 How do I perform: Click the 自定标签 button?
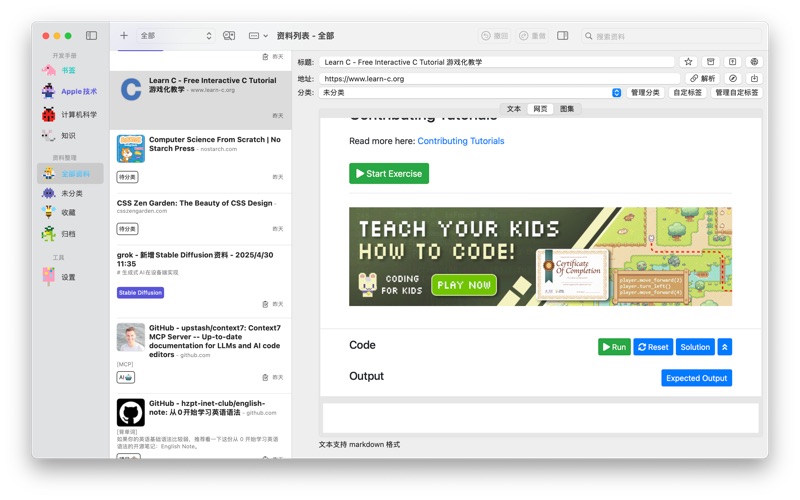click(x=687, y=92)
